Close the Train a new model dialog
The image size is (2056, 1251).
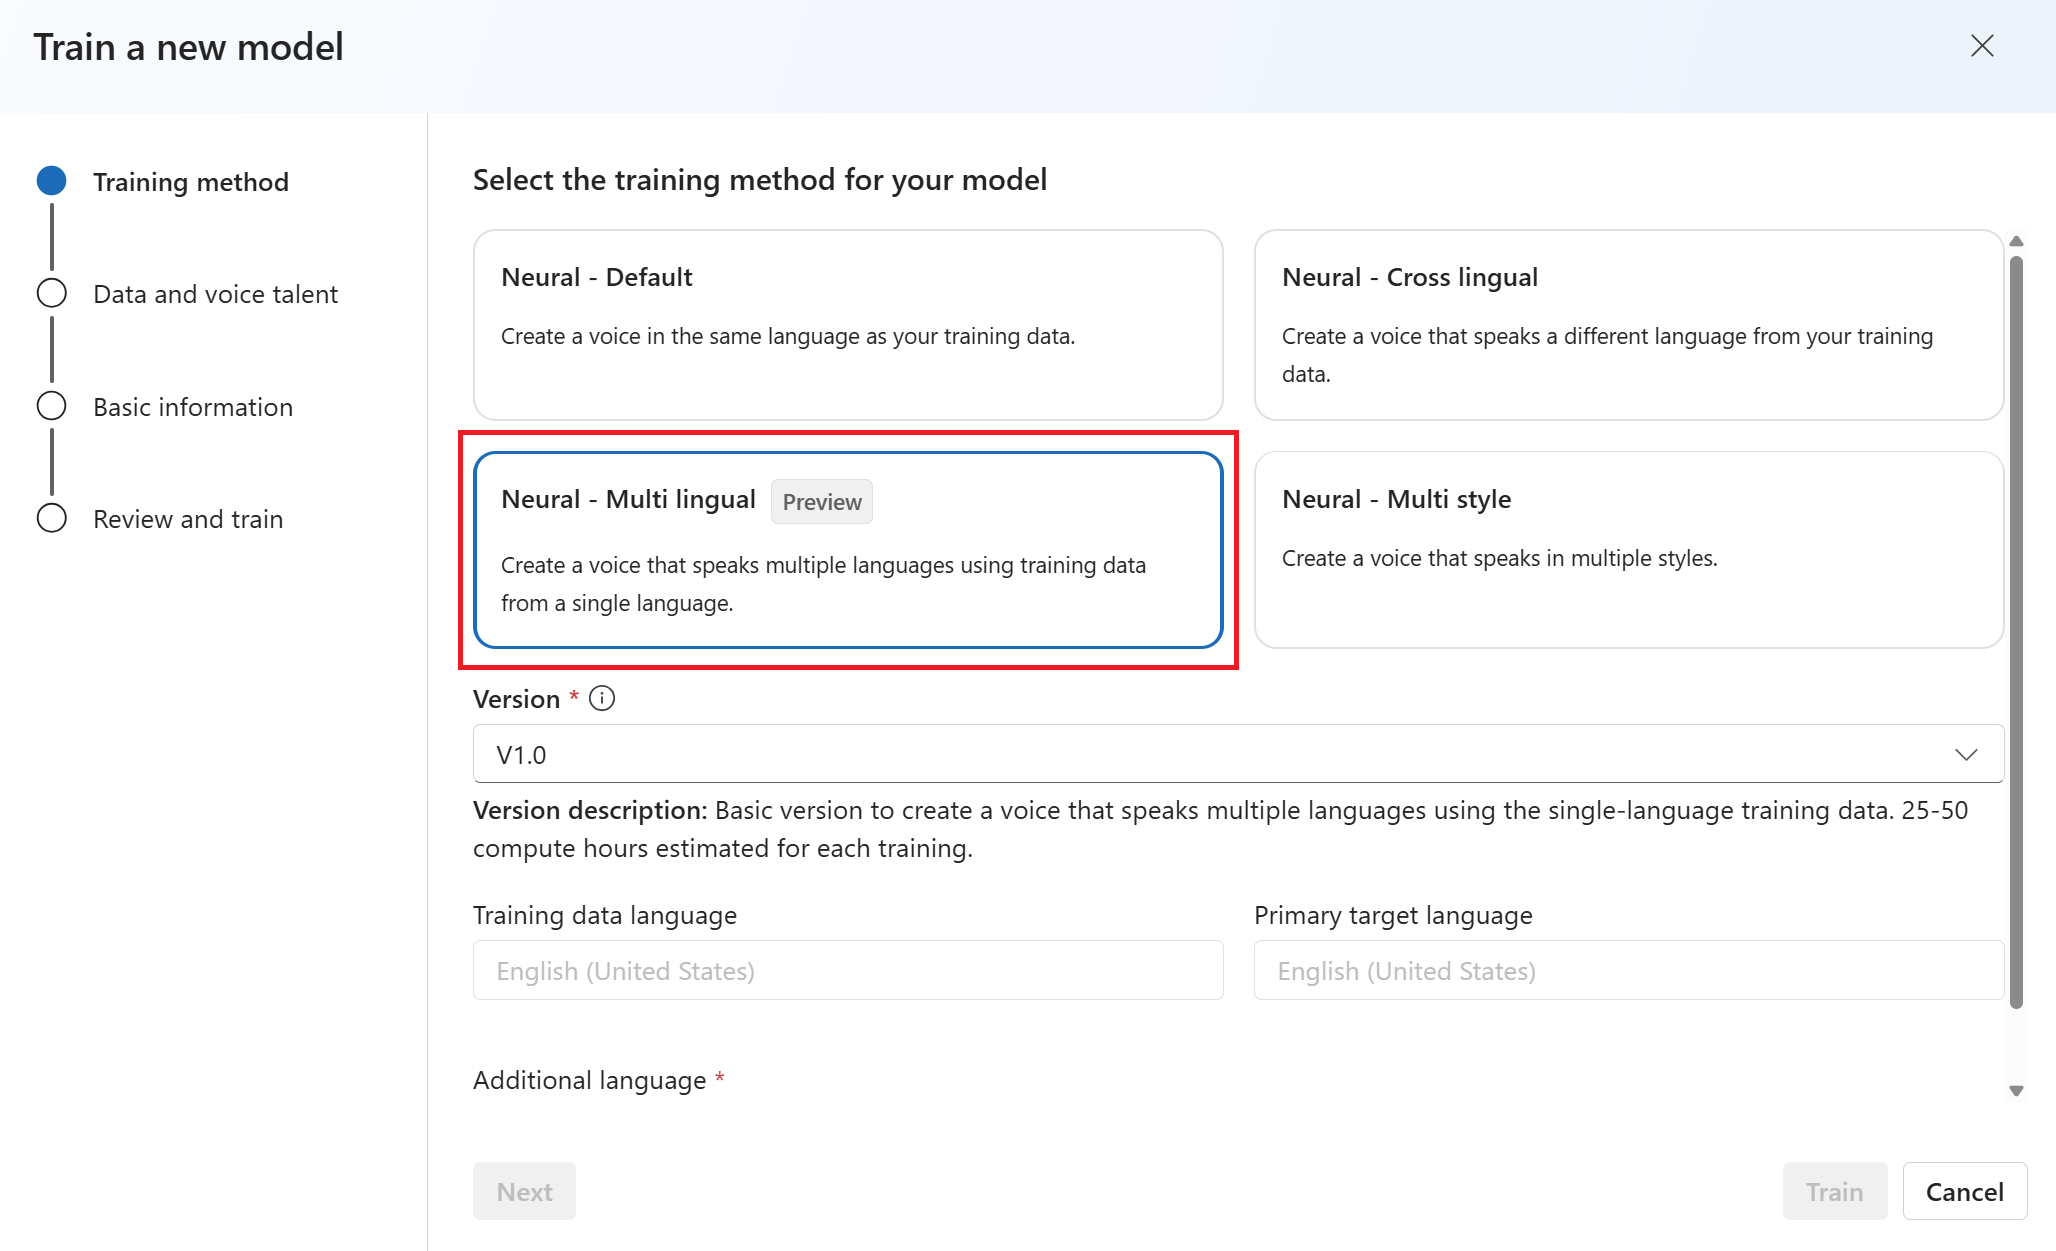click(x=1981, y=46)
